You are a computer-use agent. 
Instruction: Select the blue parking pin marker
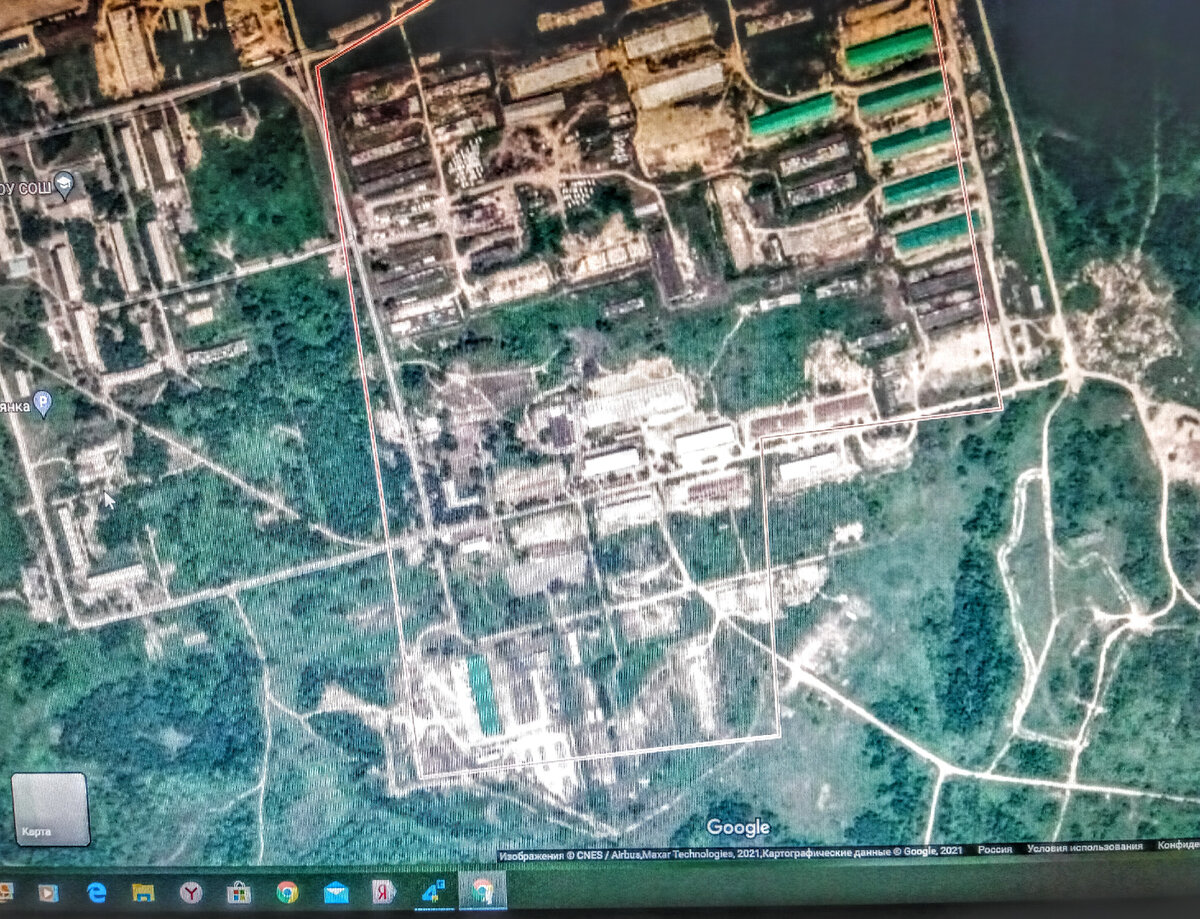(42, 404)
